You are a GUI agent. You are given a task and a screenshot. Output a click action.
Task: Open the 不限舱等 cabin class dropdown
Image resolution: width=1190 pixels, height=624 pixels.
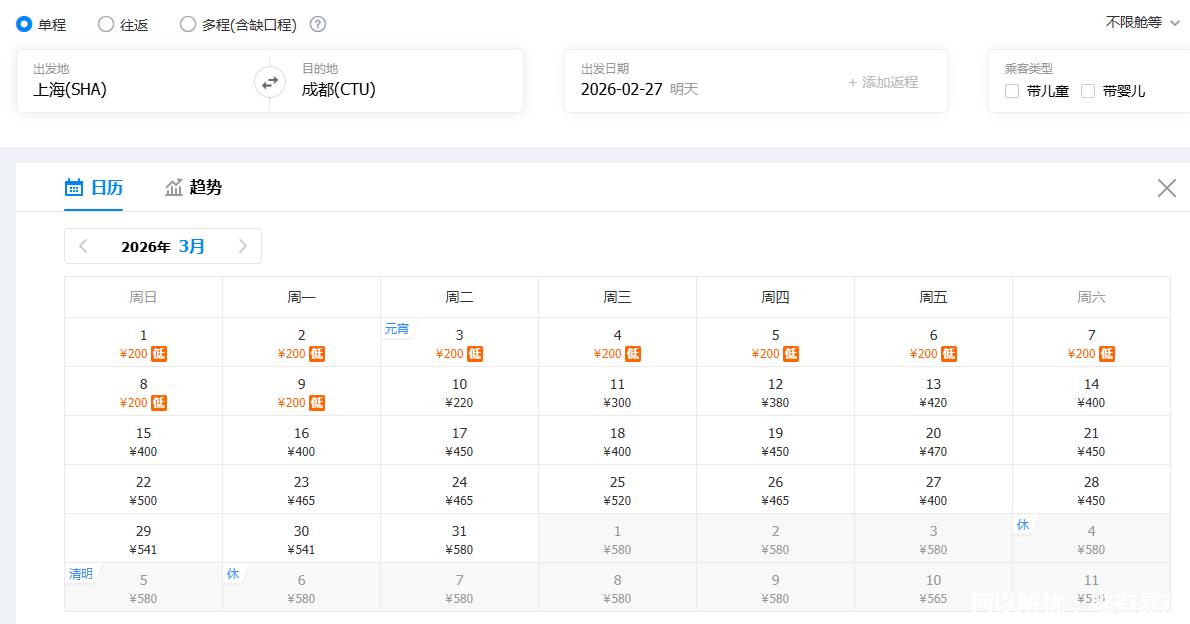point(1142,22)
